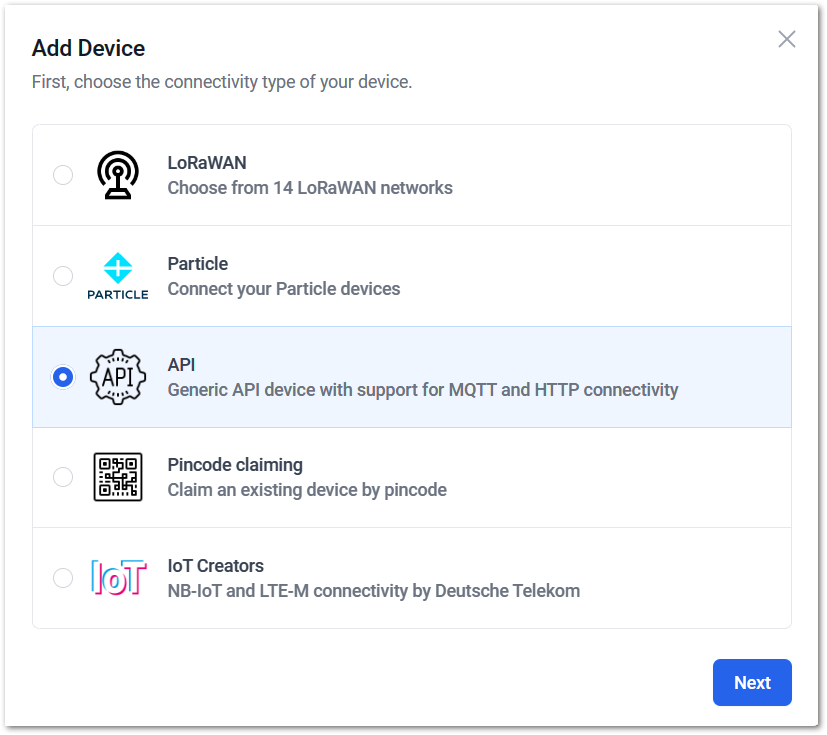827x735 pixels.
Task: Select the Pincode claiming radio button
Action: pyautogui.click(x=63, y=477)
